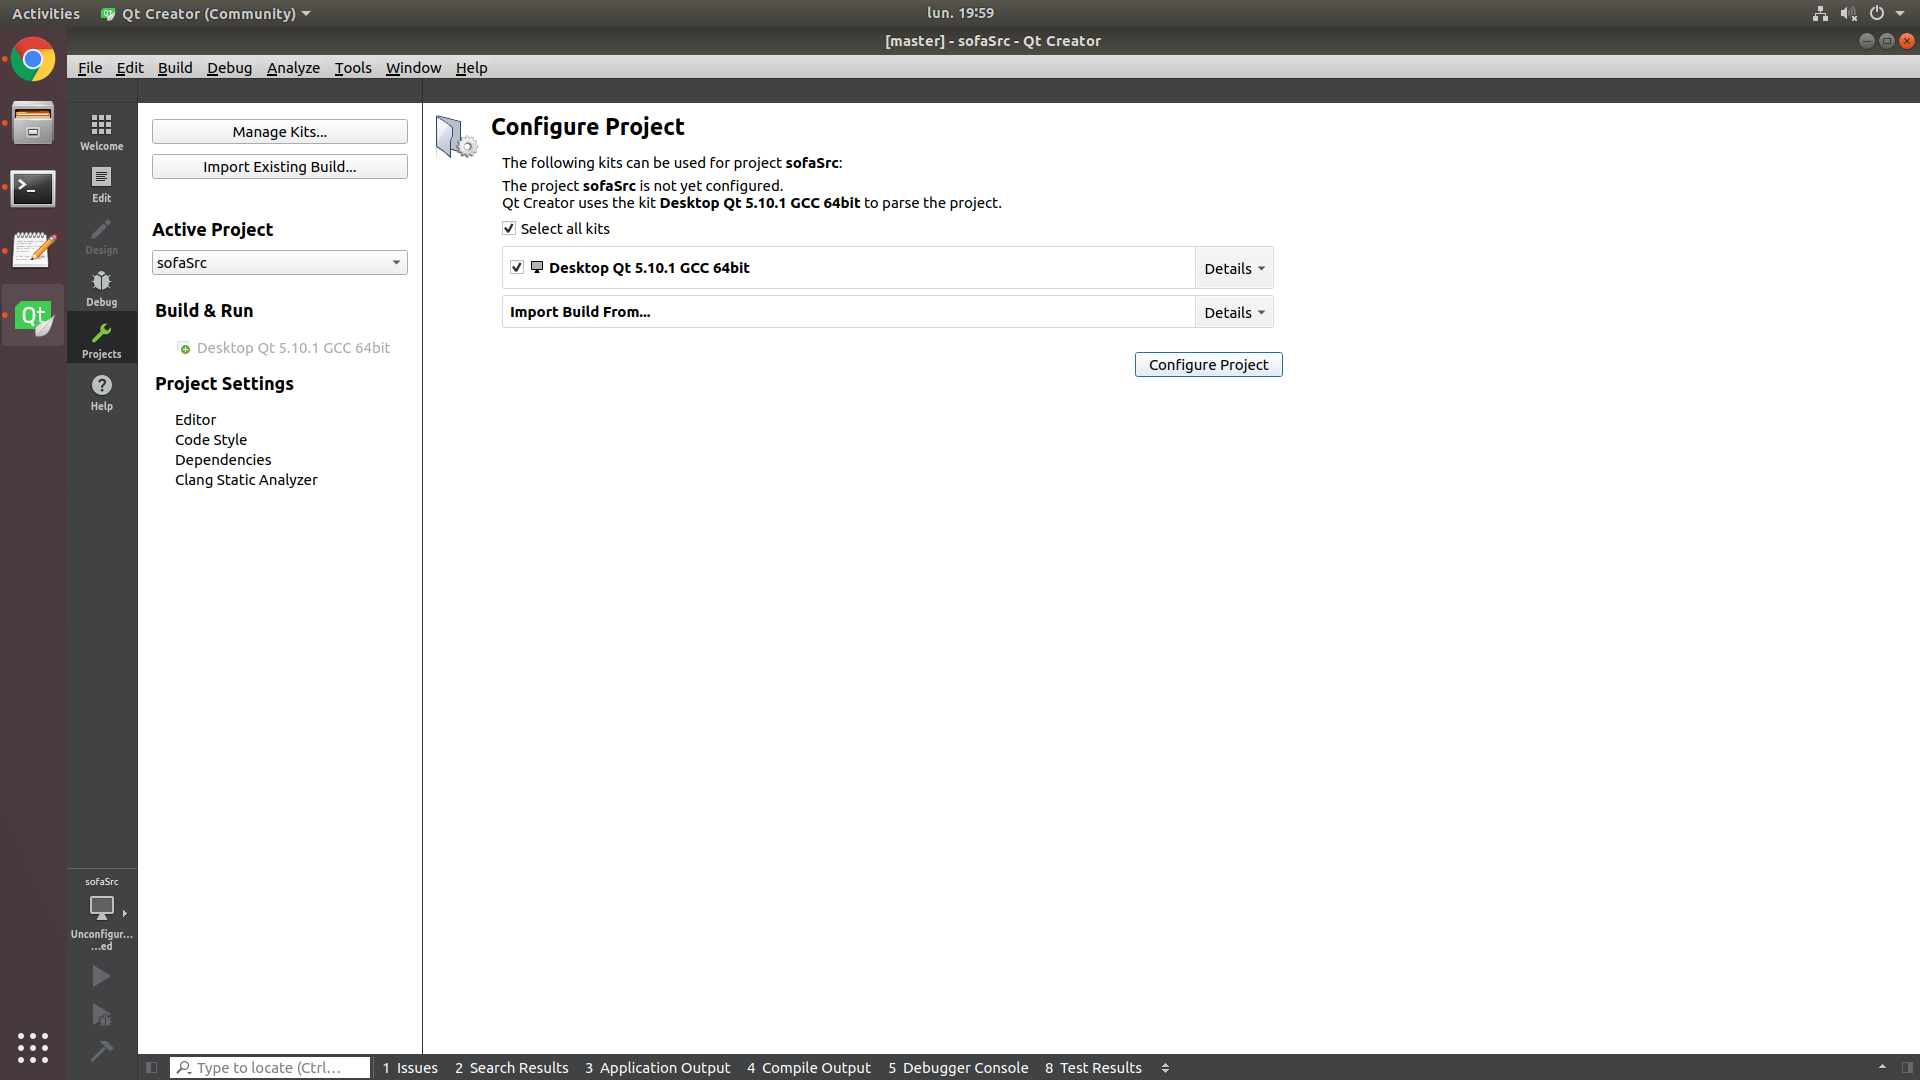Image resolution: width=1920 pixels, height=1080 pixels.
Task: Uncheck Desktop Qt 5.10.1 GCC 64bit kit
Action: click(517, 267)
